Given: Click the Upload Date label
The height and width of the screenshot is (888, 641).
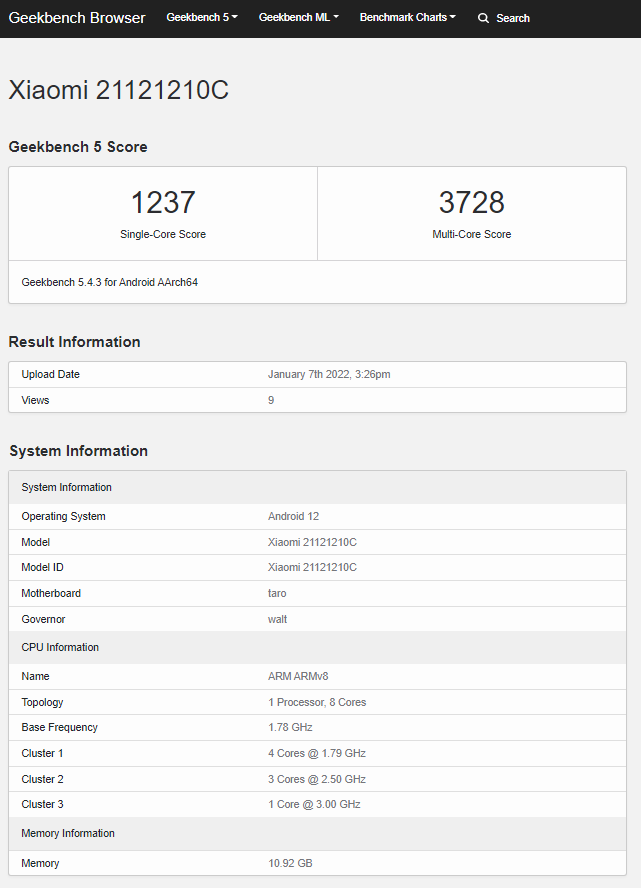Looking at the screenshot, I should [x=50, y=374].
